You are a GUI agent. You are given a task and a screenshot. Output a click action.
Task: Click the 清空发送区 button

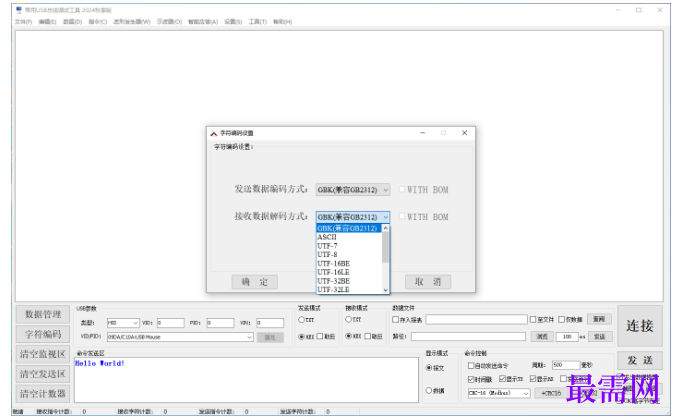click(x=43, y=374)
